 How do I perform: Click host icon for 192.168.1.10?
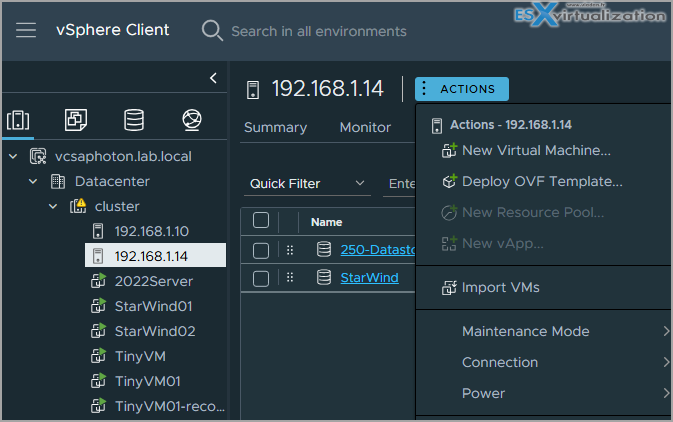(x=98, y=231)
